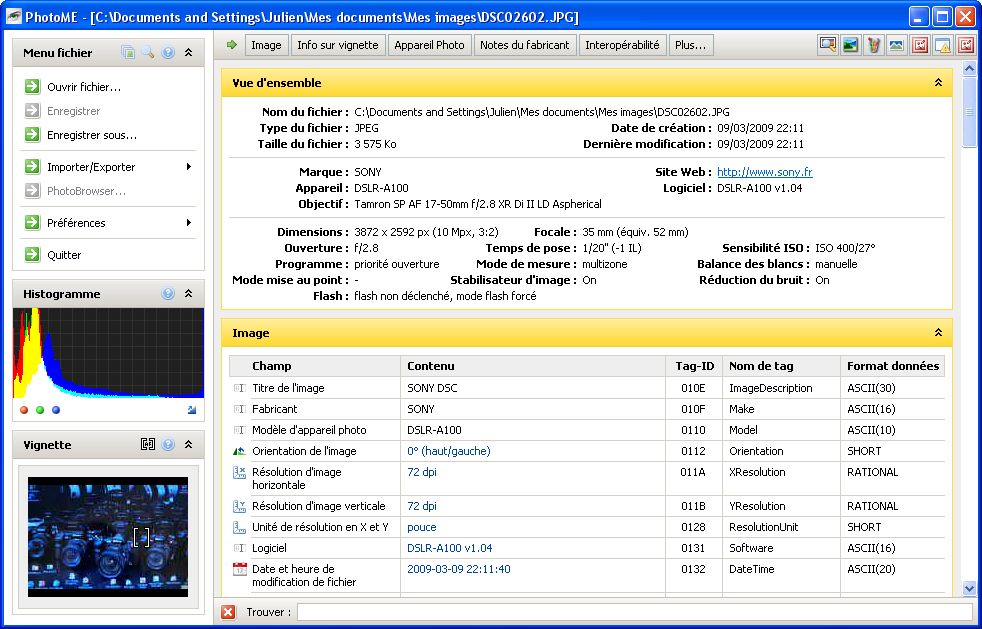
Task: Expand the Préférences submenu arrow
Action: [189, 222]
